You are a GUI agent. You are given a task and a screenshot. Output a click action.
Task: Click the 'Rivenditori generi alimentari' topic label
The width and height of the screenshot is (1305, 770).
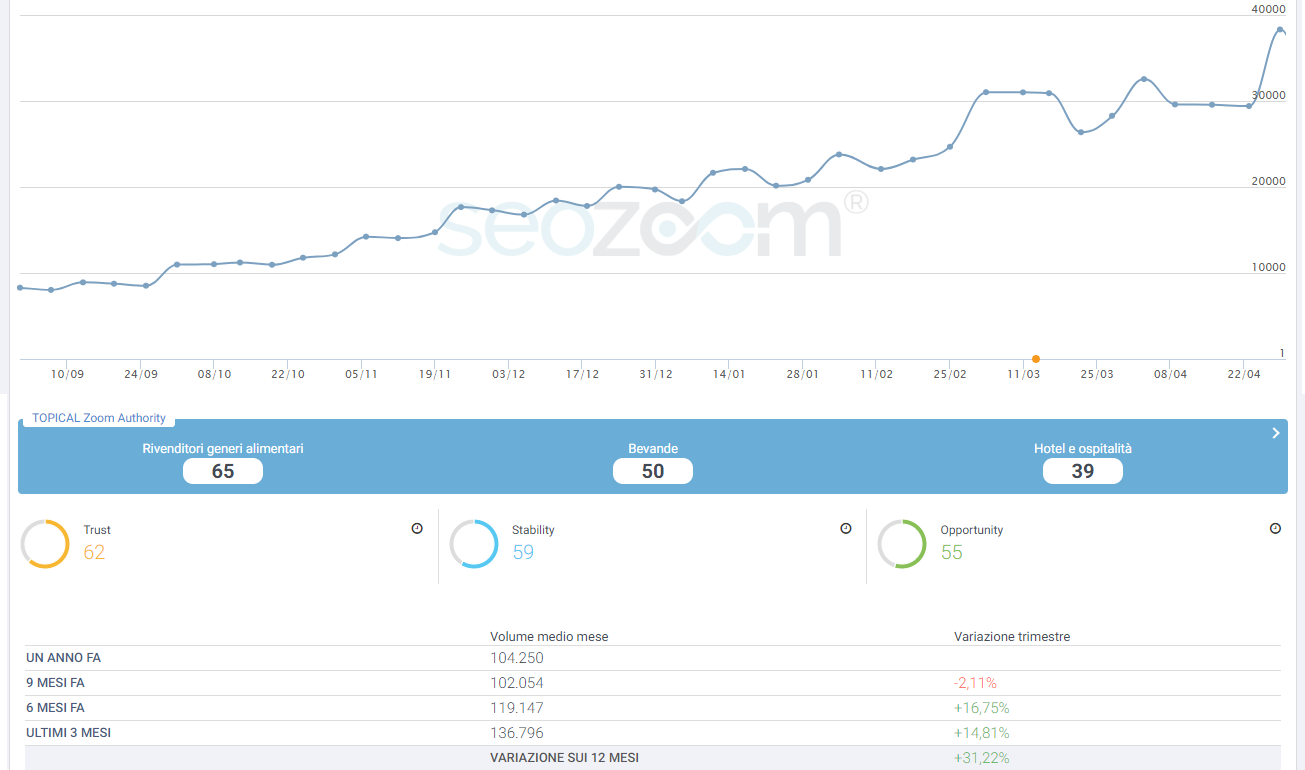click(x=223, y=449)
